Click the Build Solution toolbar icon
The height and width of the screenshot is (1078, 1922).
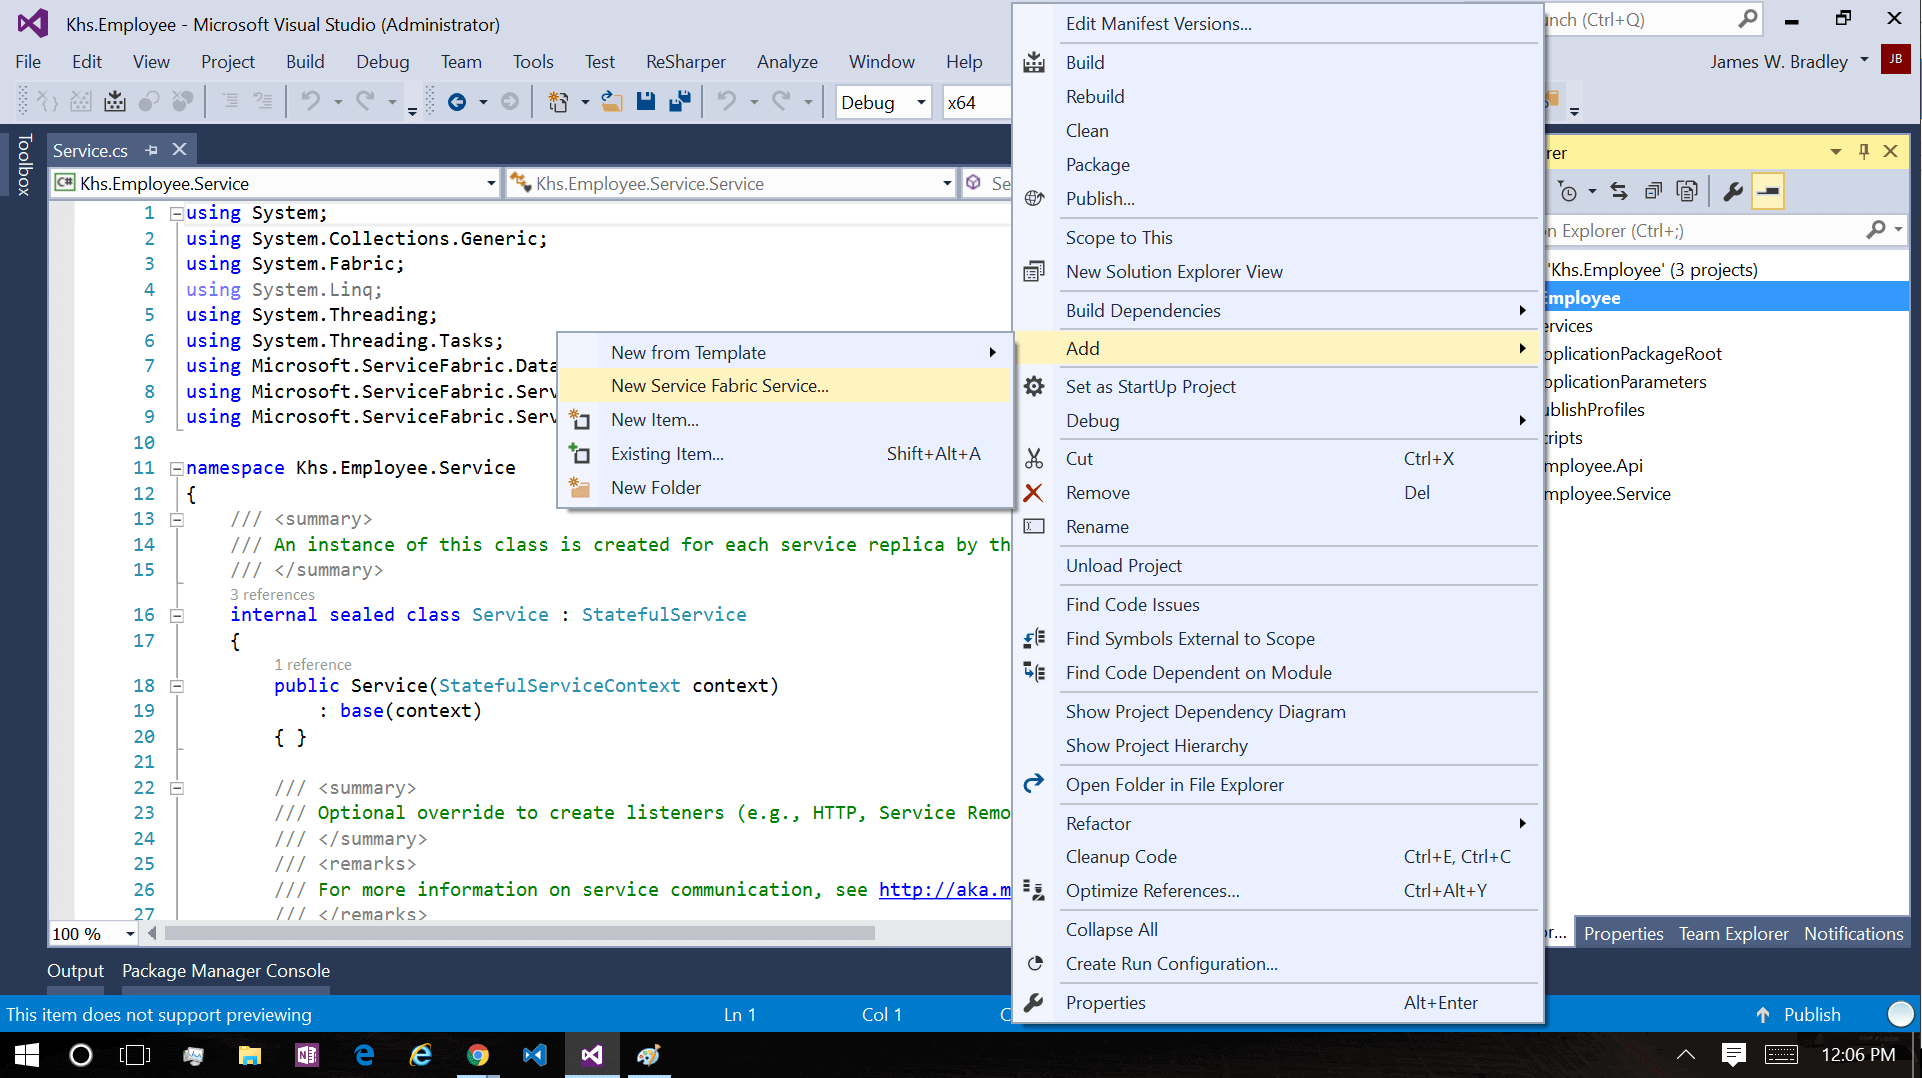115,102
